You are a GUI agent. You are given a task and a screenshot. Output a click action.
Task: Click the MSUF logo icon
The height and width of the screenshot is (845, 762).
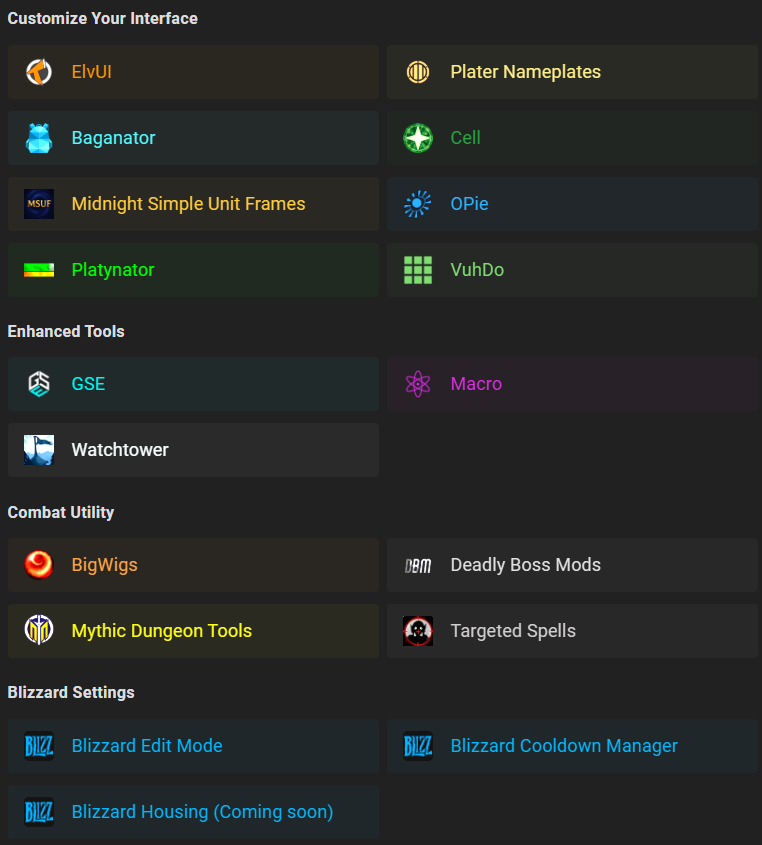(39, 204)
